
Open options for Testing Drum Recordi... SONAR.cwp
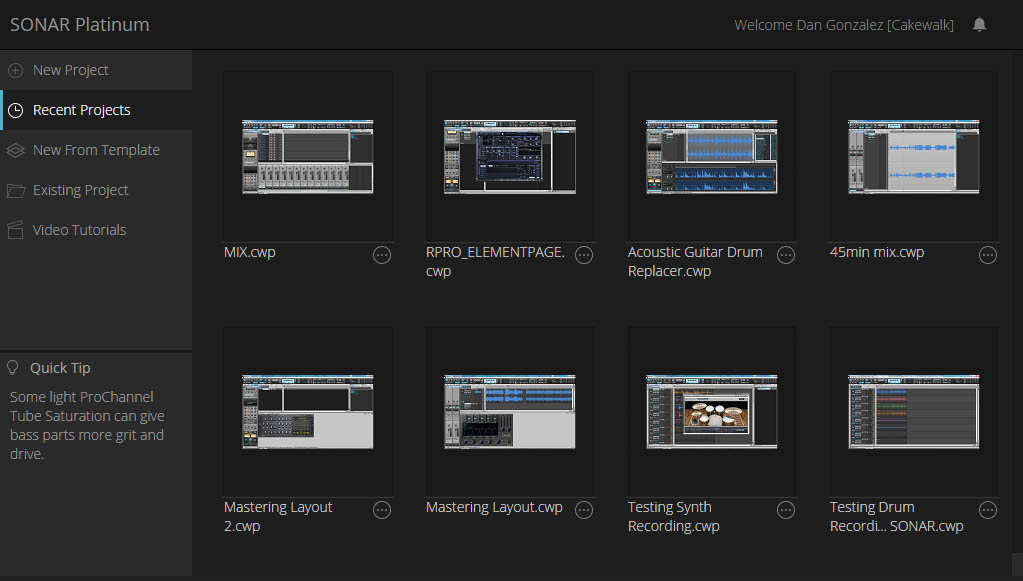[988, 510]
